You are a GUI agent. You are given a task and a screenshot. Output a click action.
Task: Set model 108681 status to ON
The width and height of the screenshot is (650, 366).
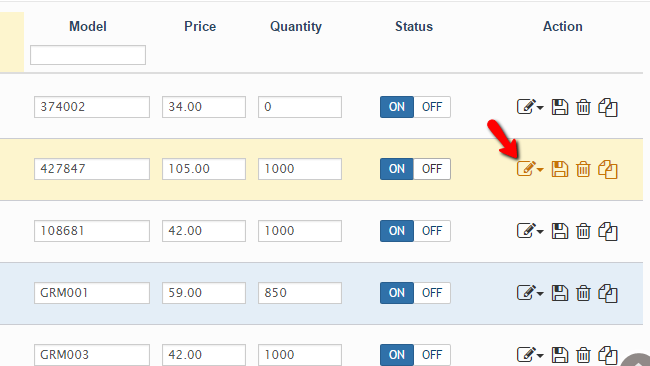[x=397, y=231]
